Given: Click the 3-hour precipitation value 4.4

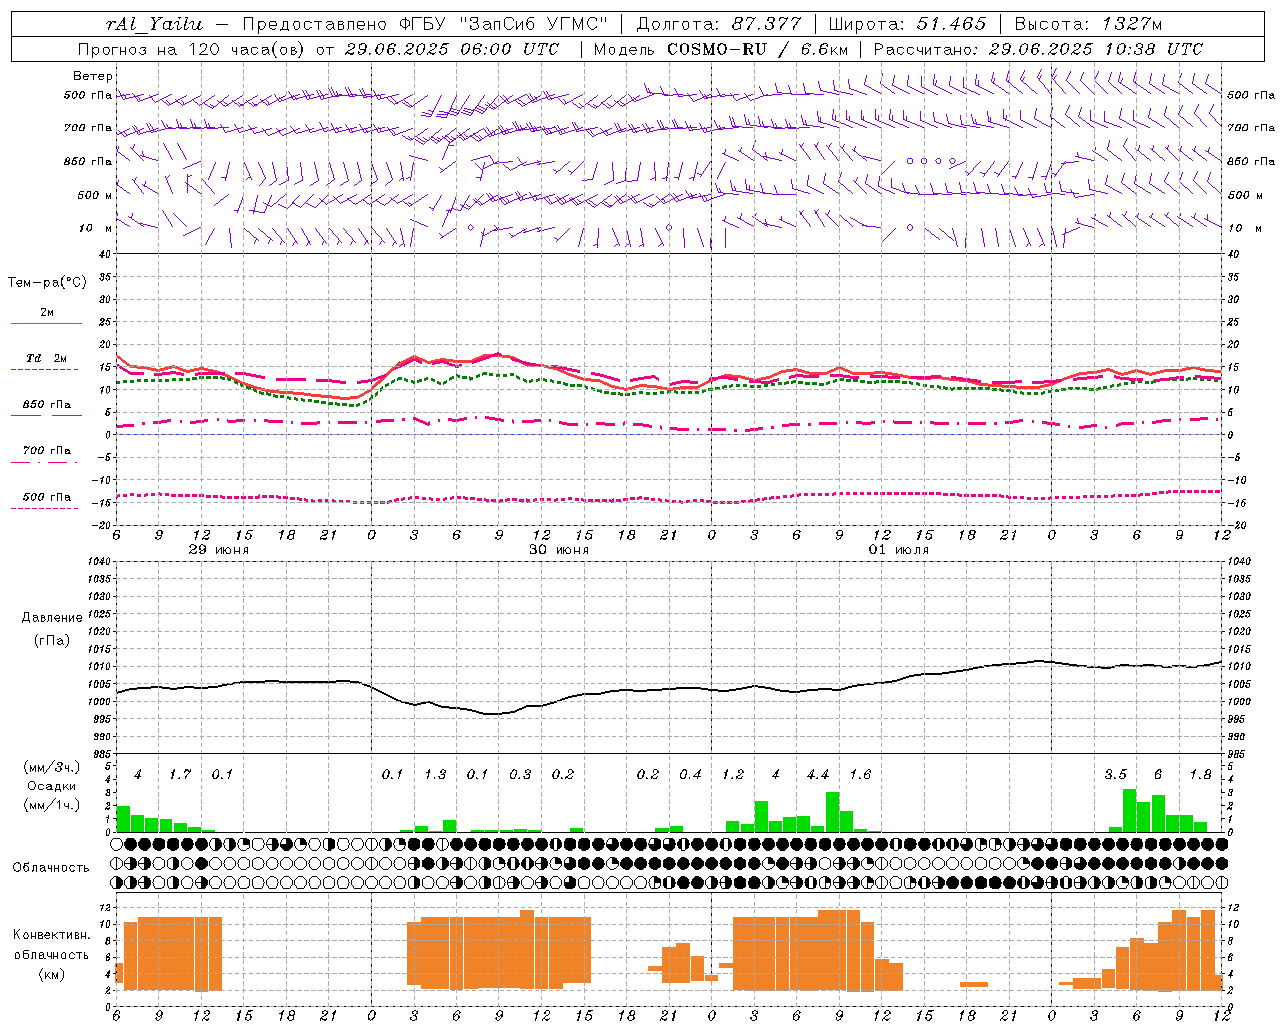Looking at the screenshot, I should (x=818, y=774).
